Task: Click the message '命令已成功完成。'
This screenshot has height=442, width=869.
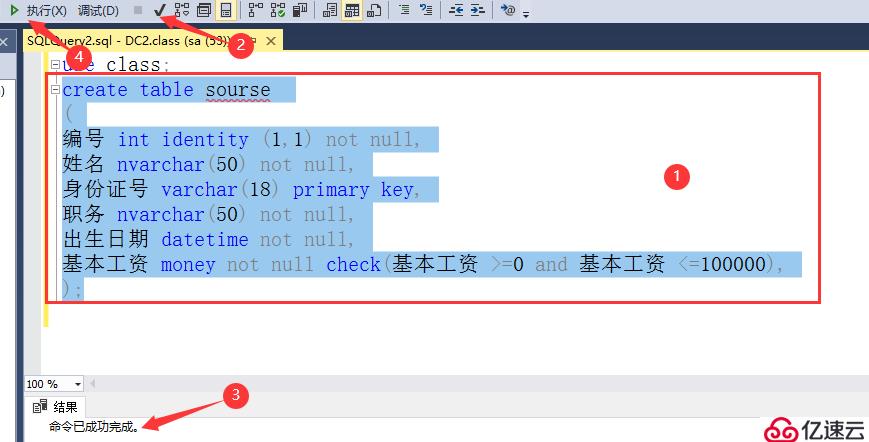Action: pos(94,426)
